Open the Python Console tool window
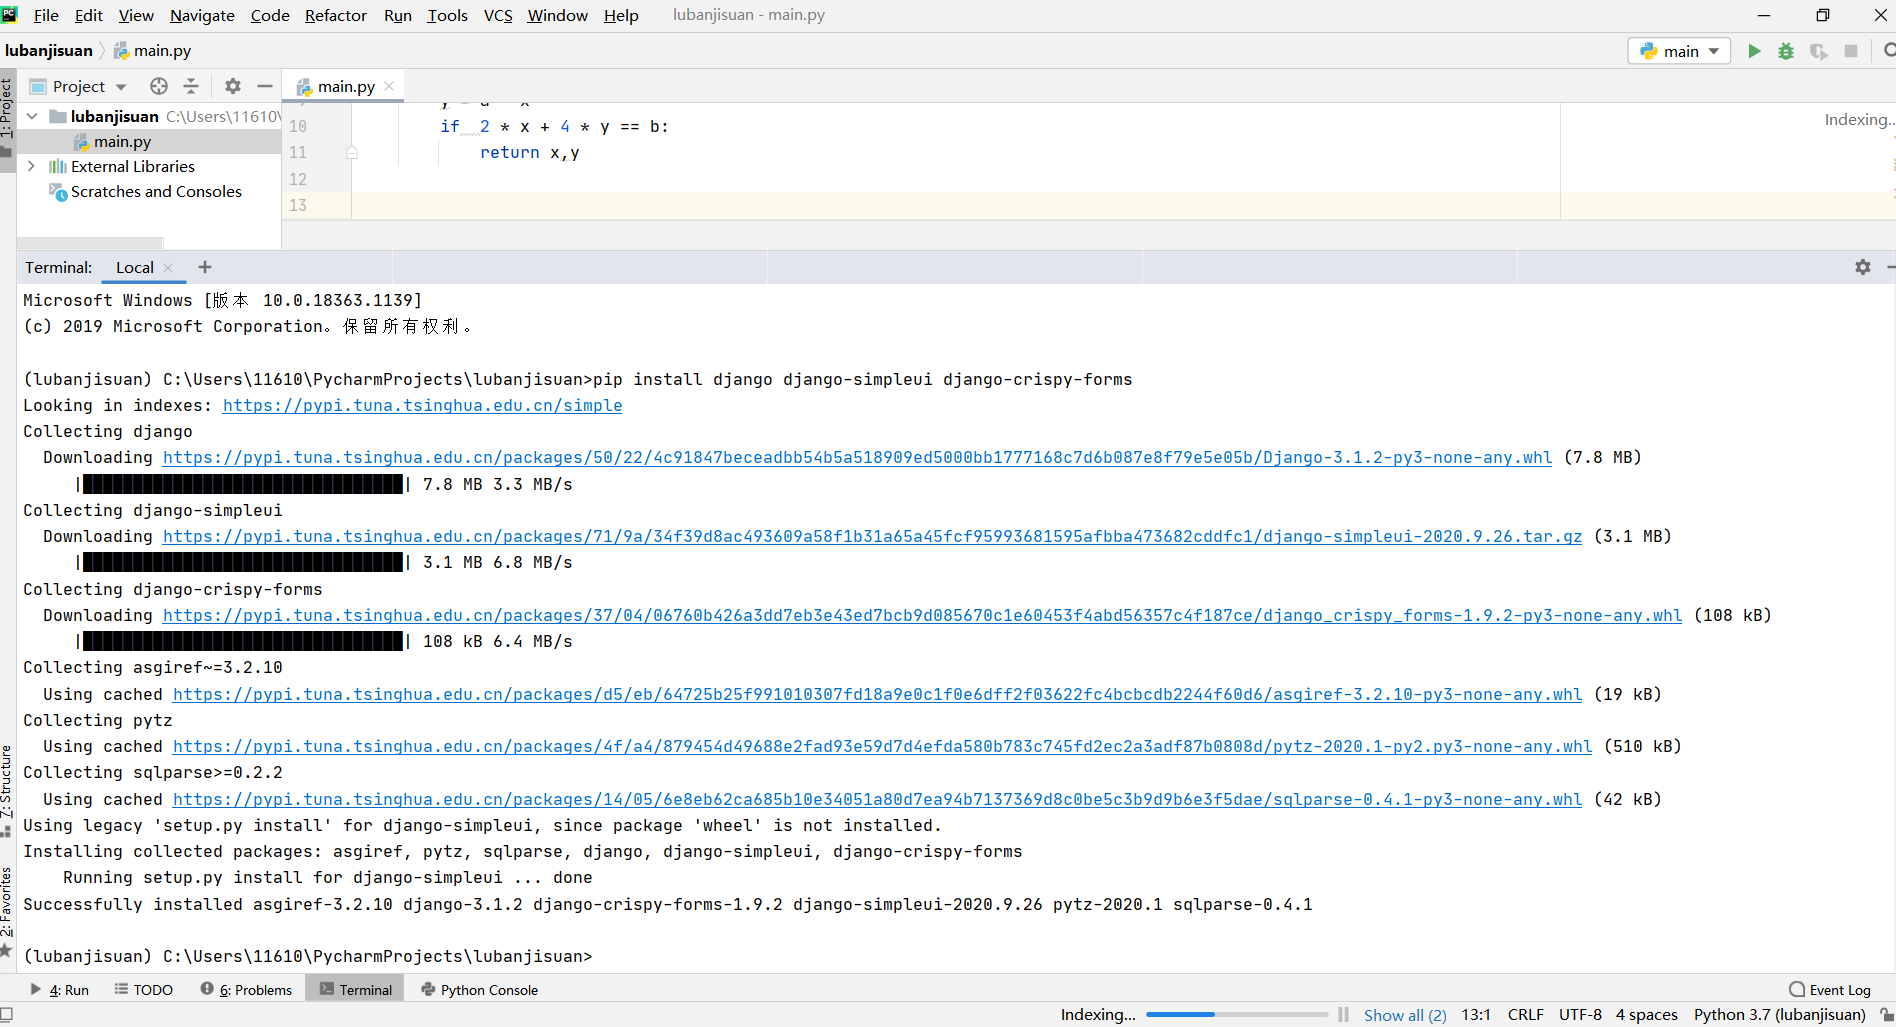 (479, 990)
